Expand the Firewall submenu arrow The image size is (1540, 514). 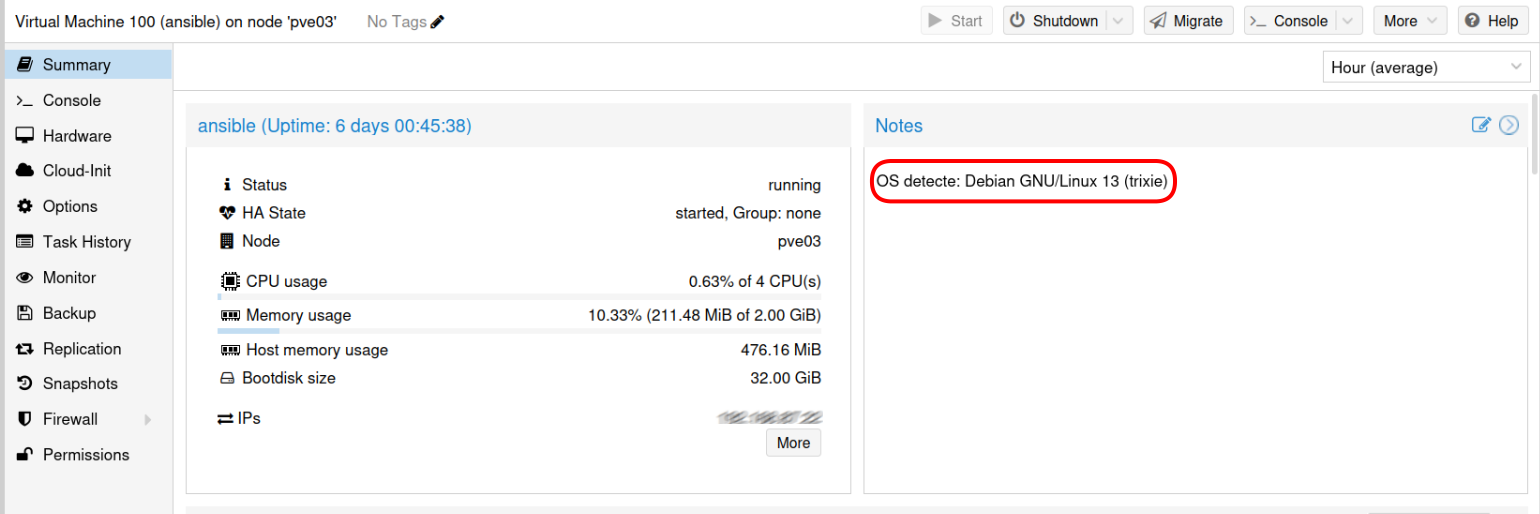point(149,420)
